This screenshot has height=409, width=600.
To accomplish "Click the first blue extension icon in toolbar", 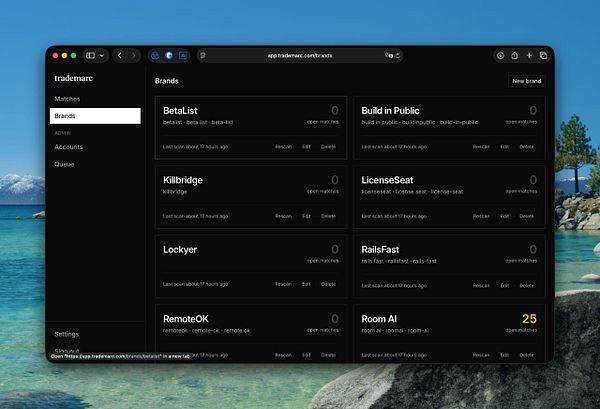I will [x=155, y=55].
